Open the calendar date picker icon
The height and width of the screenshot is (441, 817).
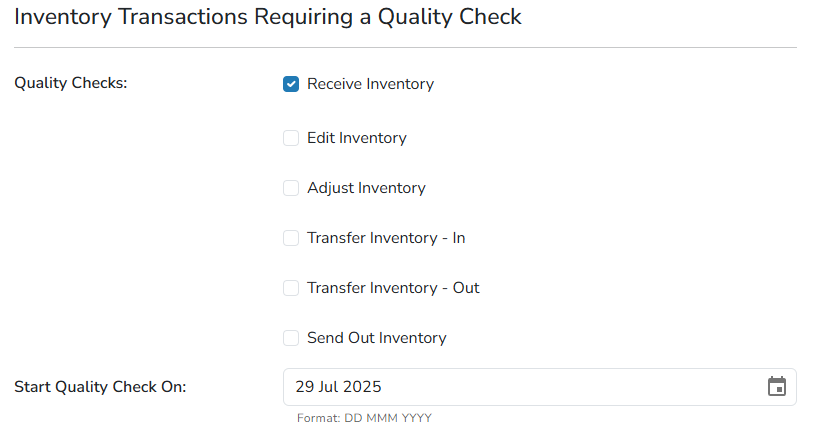click(x=776, y=386)
